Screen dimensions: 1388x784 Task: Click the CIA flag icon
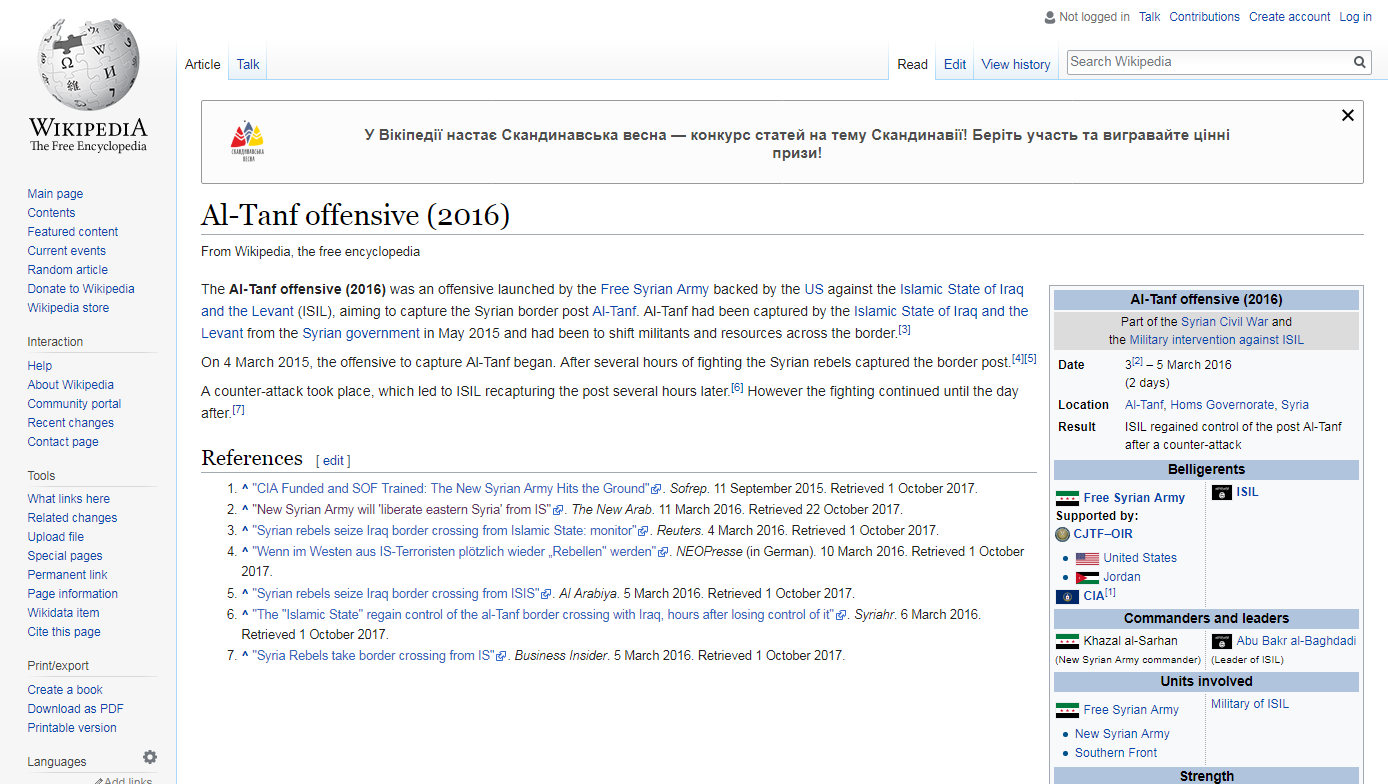pyautogui.click(x=1067, y=596)
